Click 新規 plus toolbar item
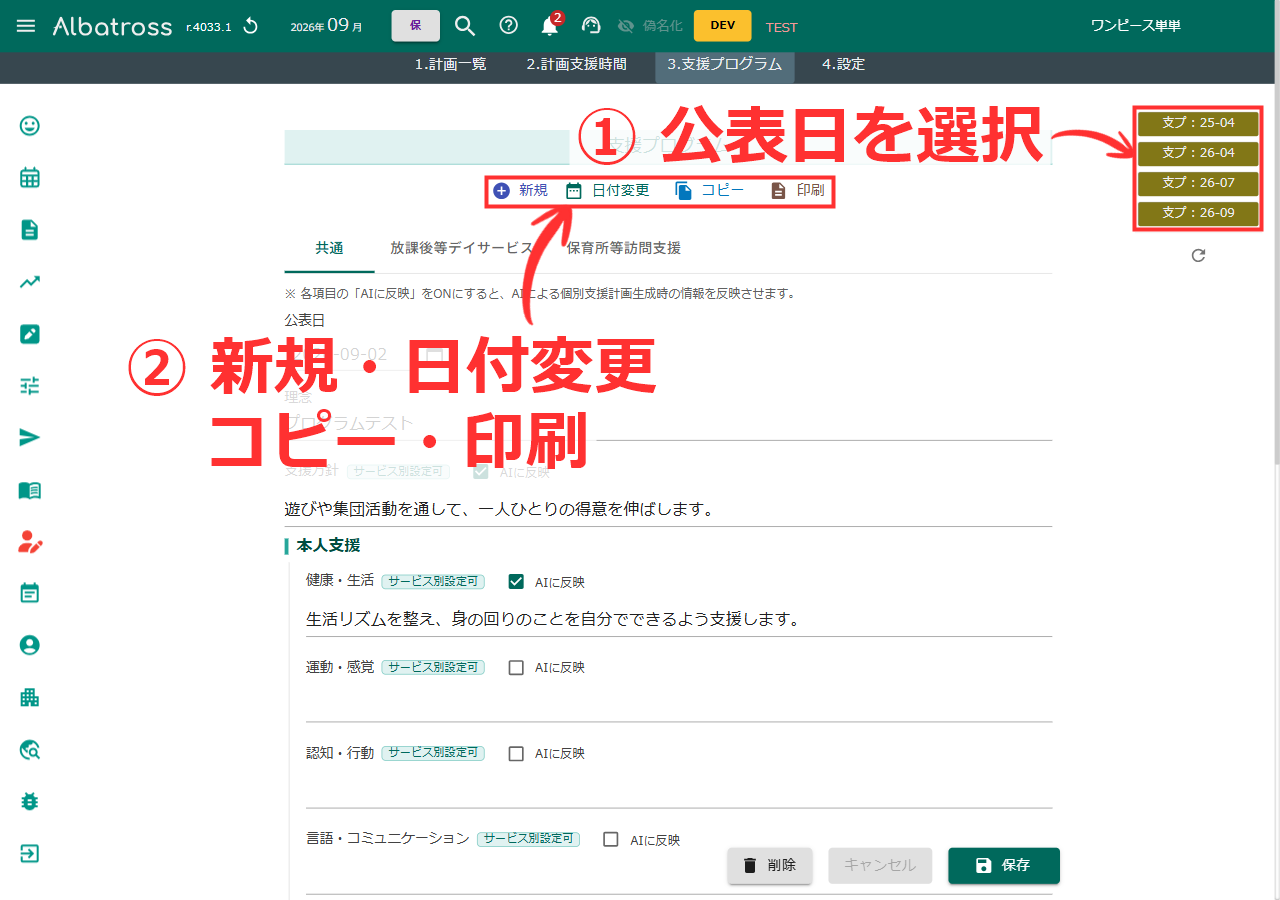The height and width of the screenshot is (900, 1280). click(520, 190)
